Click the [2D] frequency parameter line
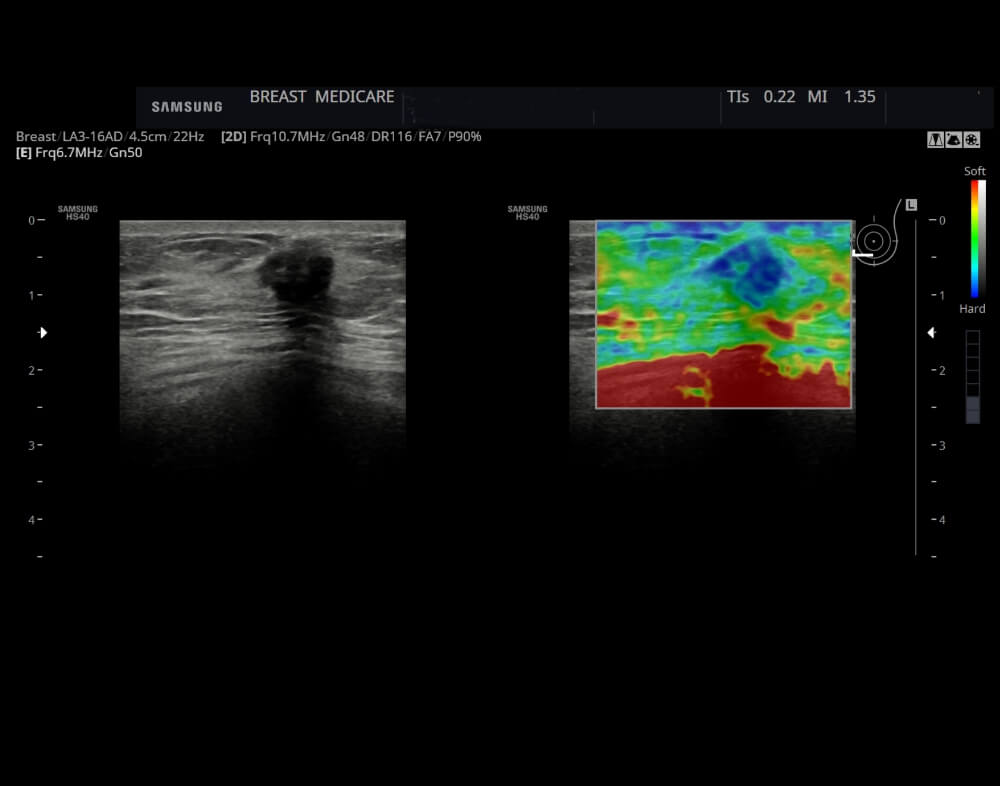Image resolution: width=1000 pixels, height=786 pixels. point(351,136)
